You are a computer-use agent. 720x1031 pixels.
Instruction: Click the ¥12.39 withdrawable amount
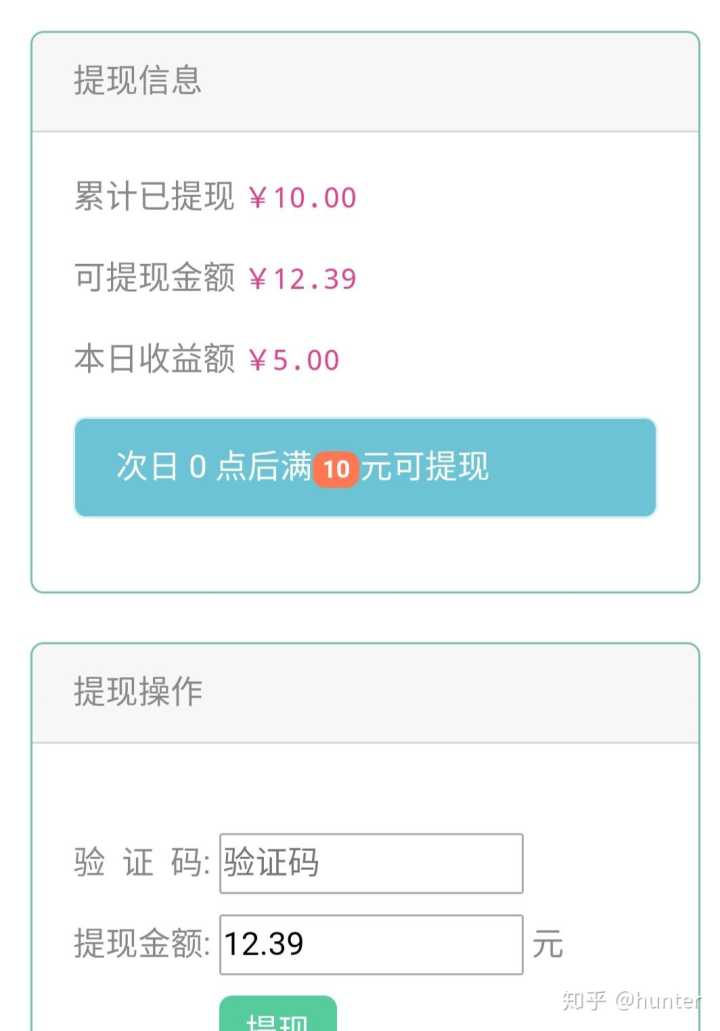[x=302, y=279]
